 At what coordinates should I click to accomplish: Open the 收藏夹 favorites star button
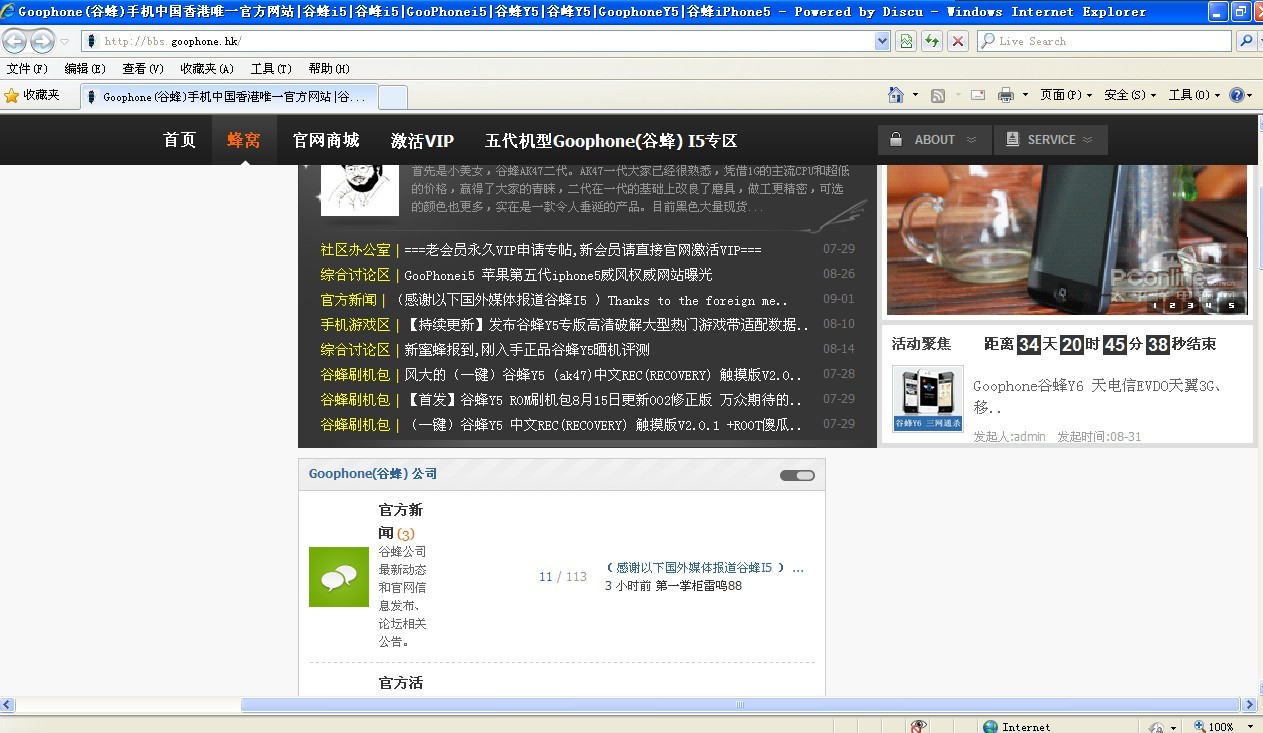click(x=33, y=95)
